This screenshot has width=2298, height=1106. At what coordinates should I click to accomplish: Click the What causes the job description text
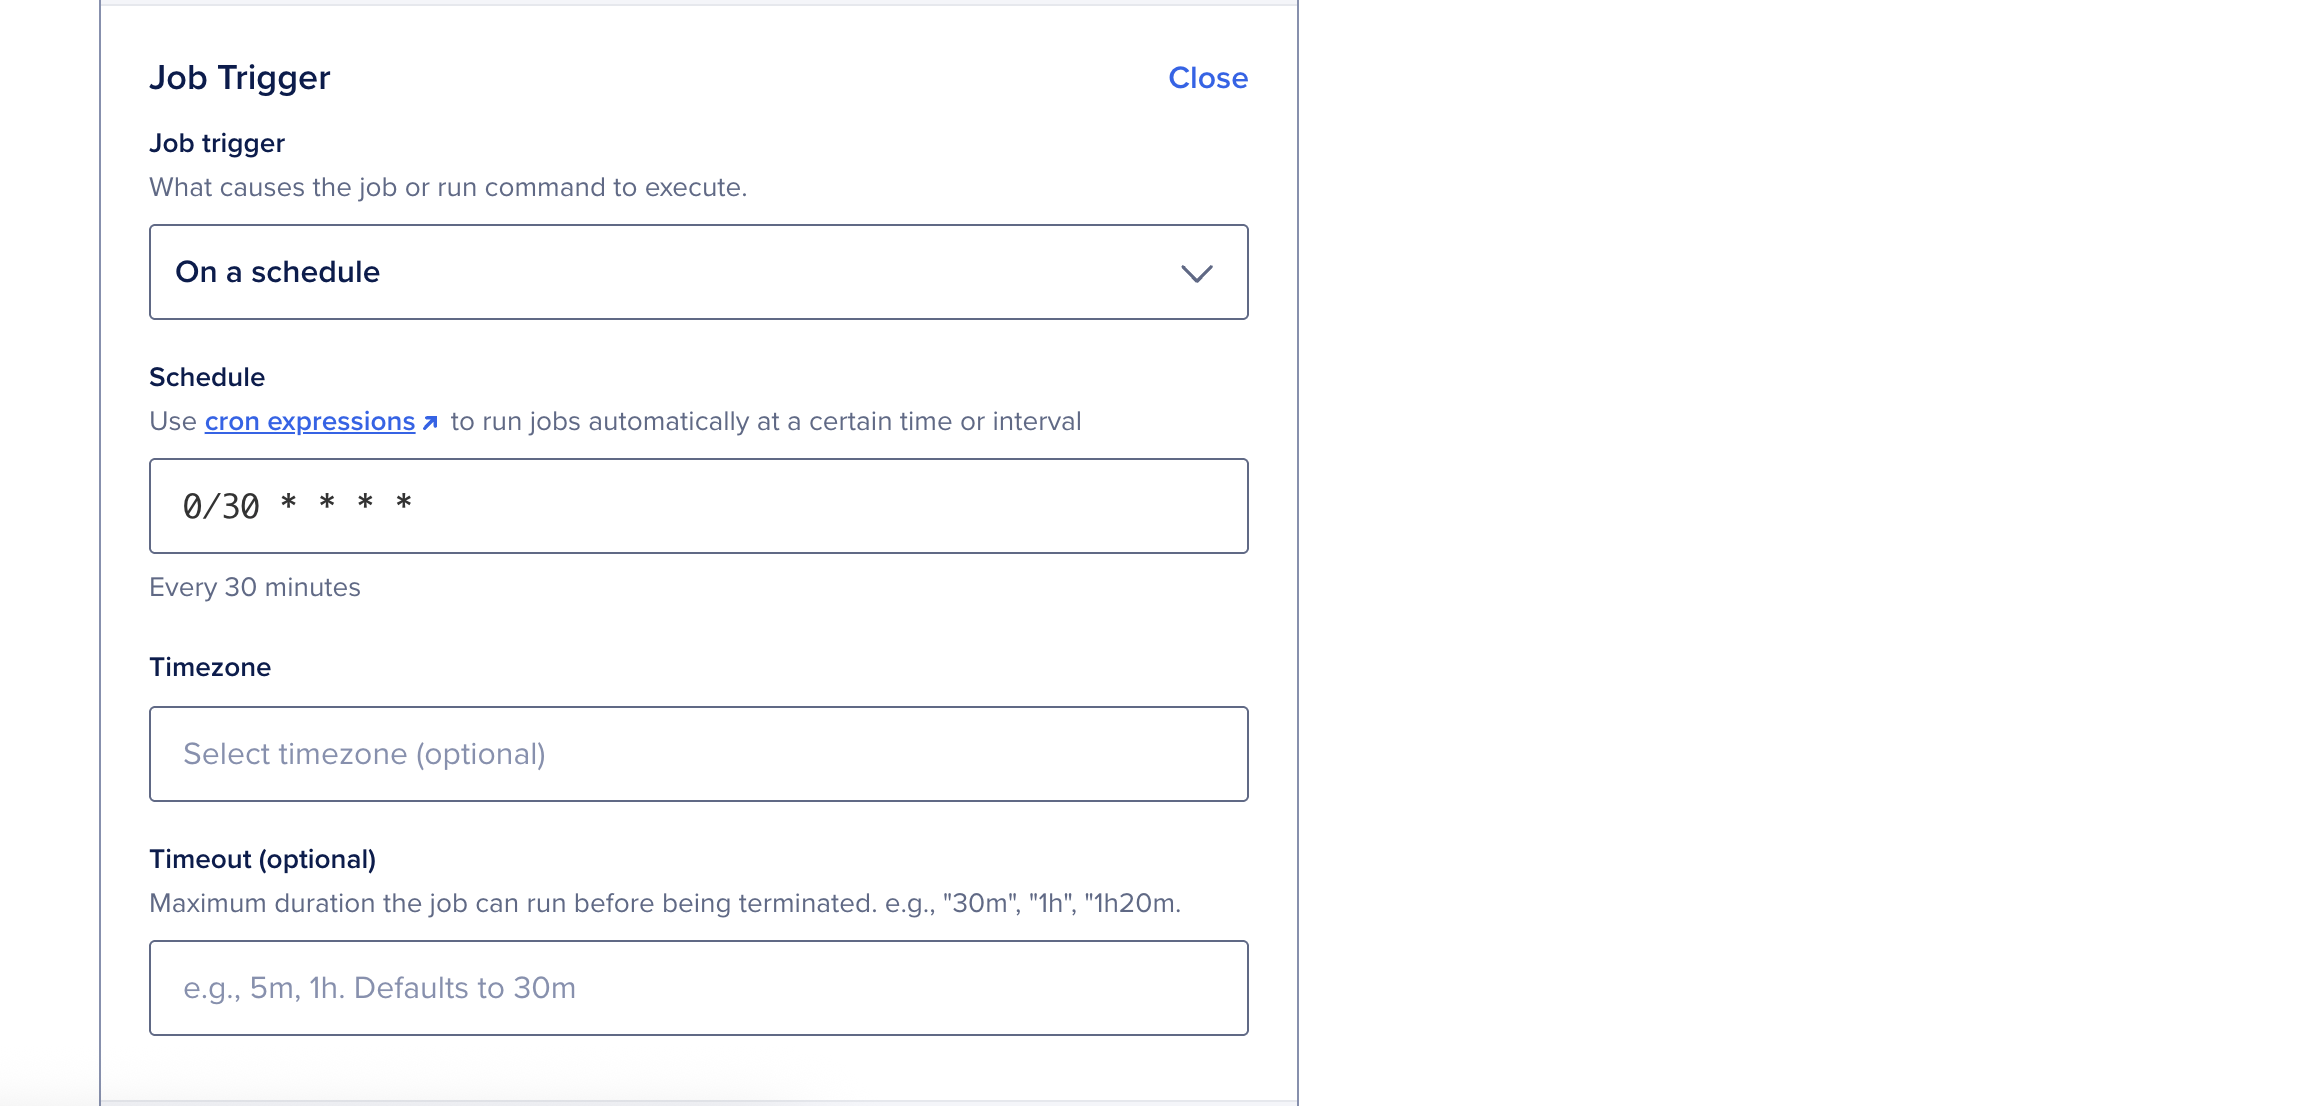[448, 186]
